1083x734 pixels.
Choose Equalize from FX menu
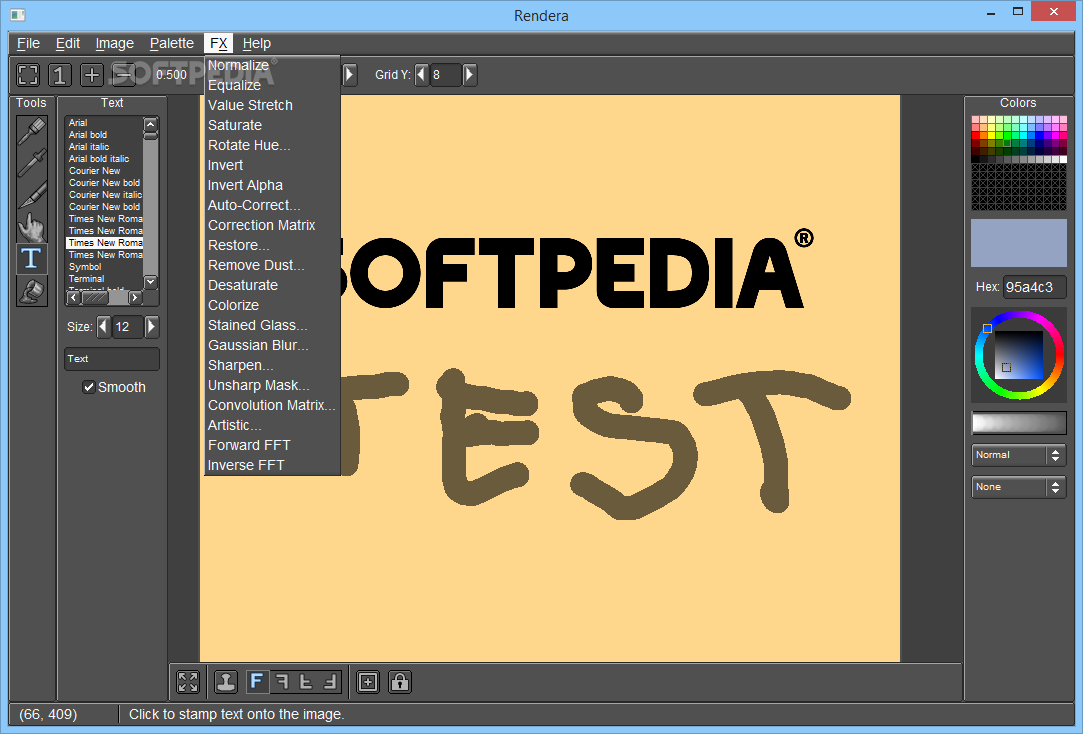coord(272,86)
